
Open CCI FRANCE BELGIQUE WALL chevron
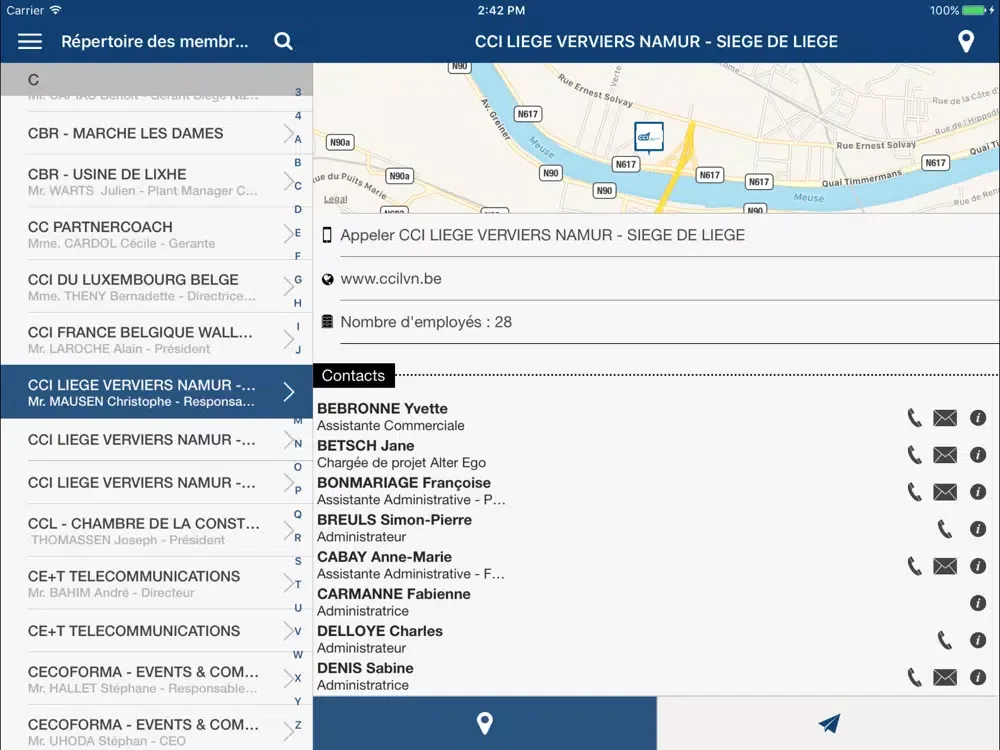[289, 340]
